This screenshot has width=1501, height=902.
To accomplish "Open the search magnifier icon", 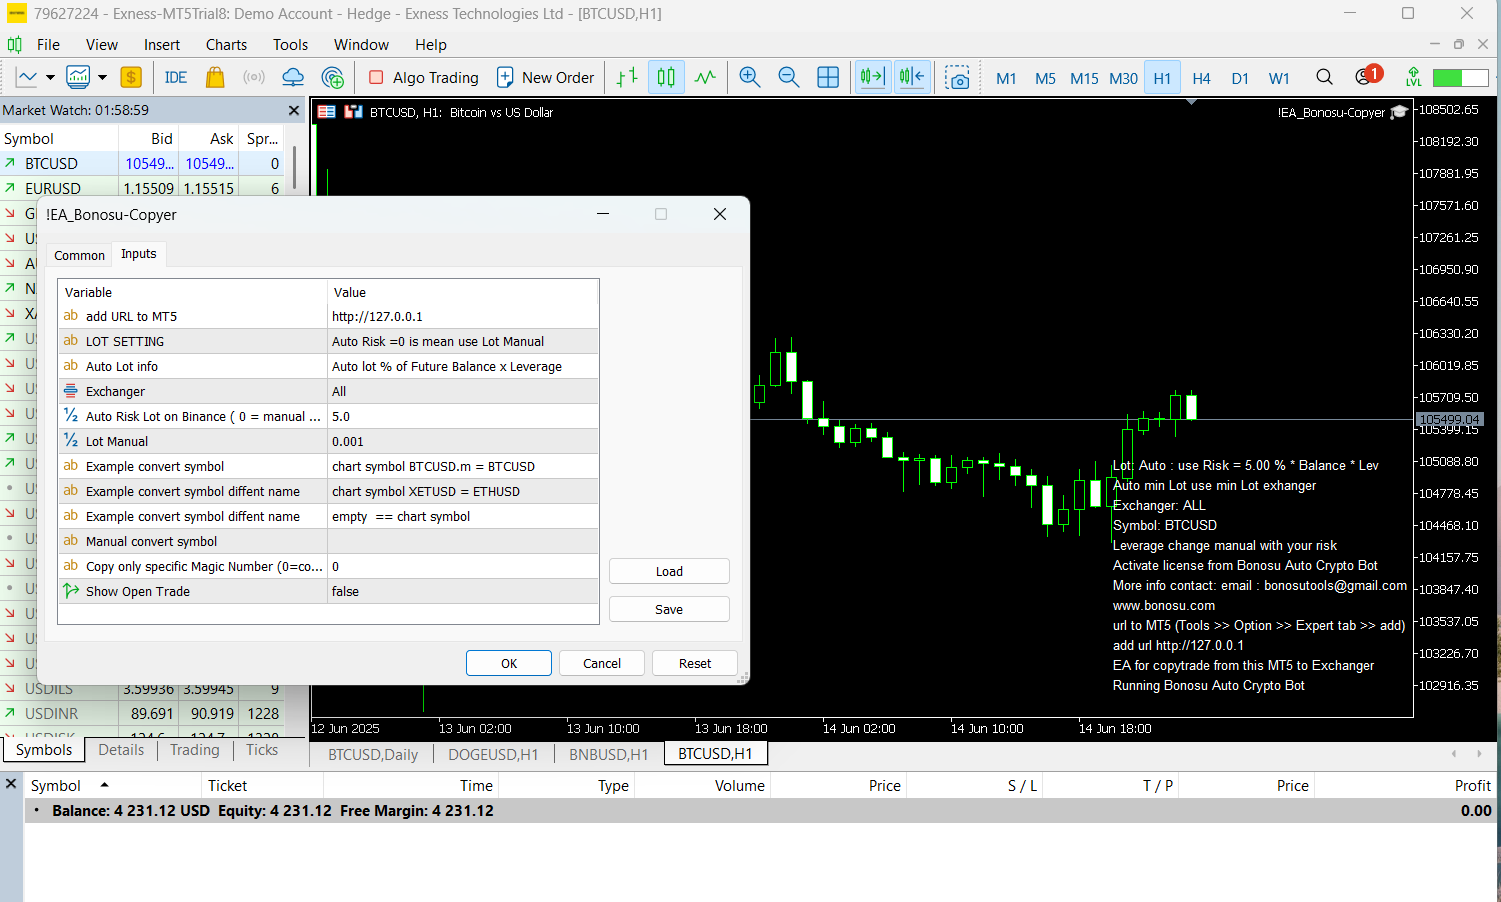I will click(1324, 77).
